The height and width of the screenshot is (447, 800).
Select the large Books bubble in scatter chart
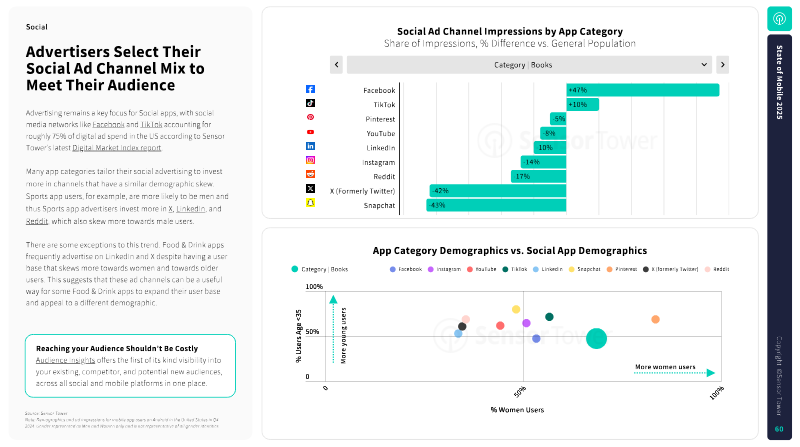point(596,338)
